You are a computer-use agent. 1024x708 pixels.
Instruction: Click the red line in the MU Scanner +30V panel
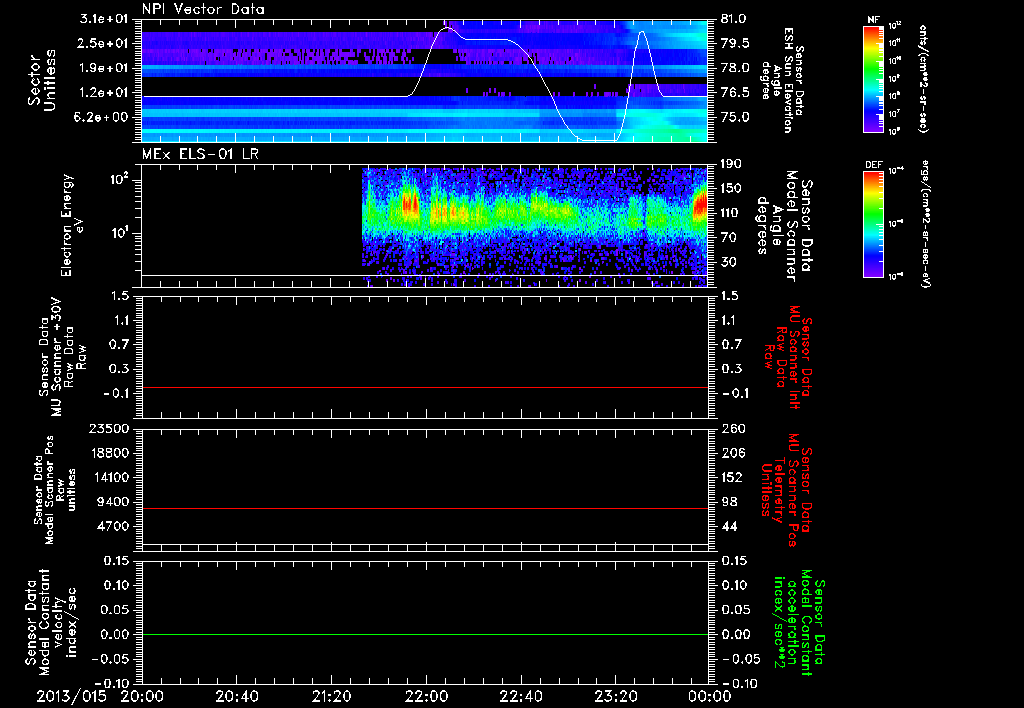click(x=424, y=387)
